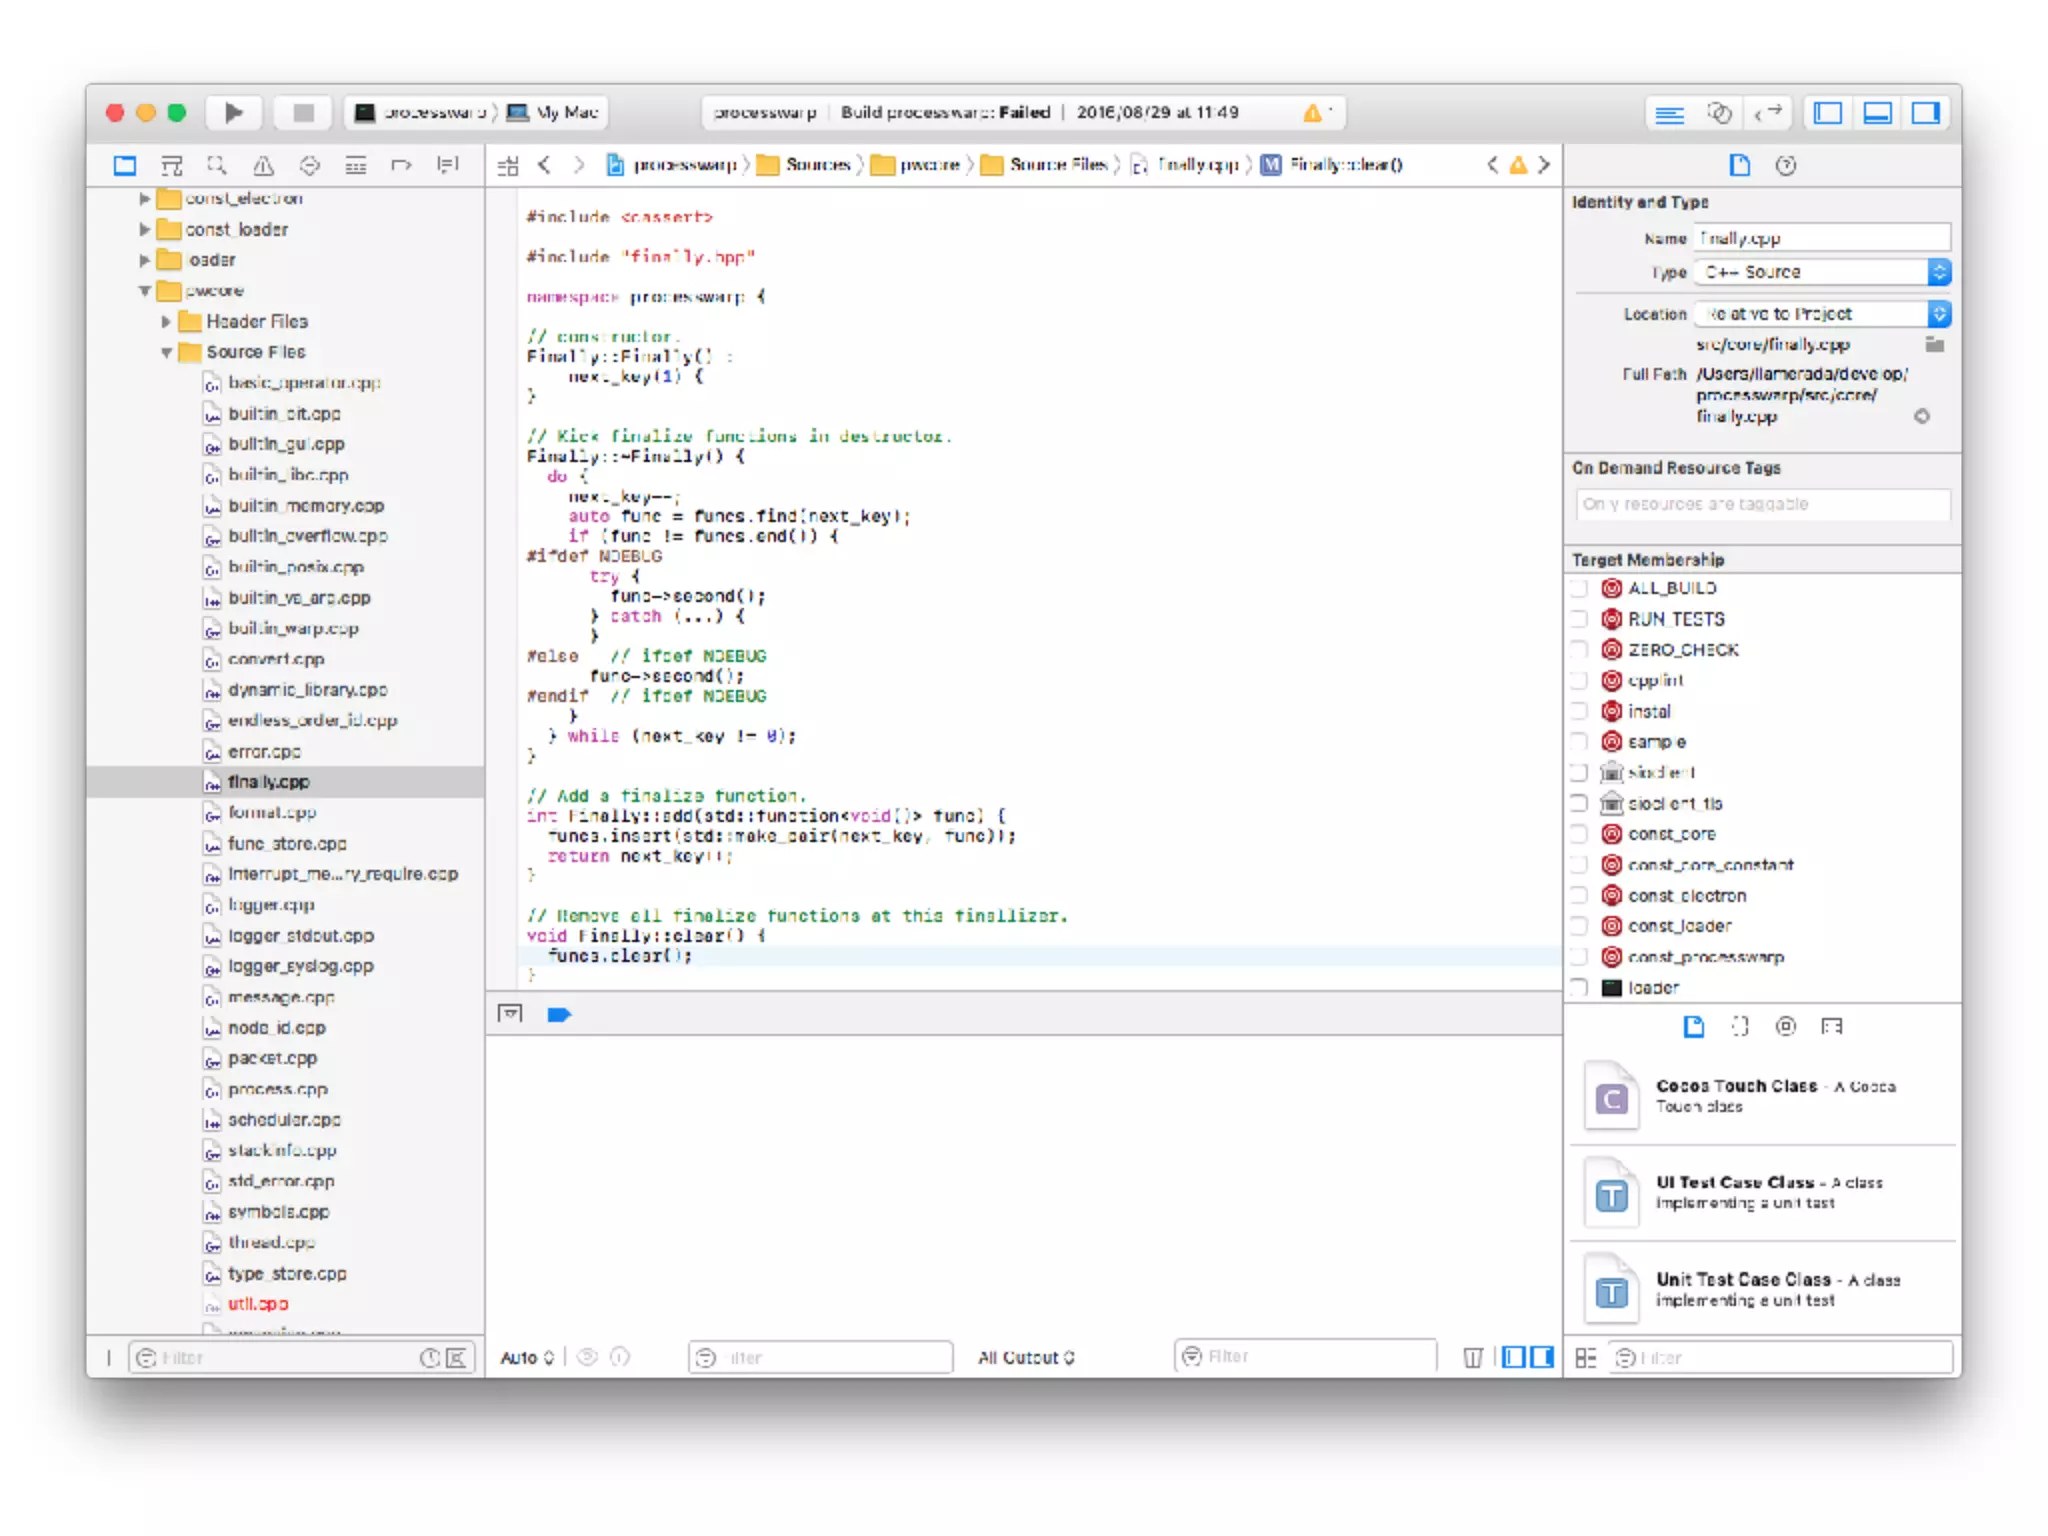2048x1536 pixels.
Task: Select Sources in the jump bar
Action: click(x=815, y=165)
